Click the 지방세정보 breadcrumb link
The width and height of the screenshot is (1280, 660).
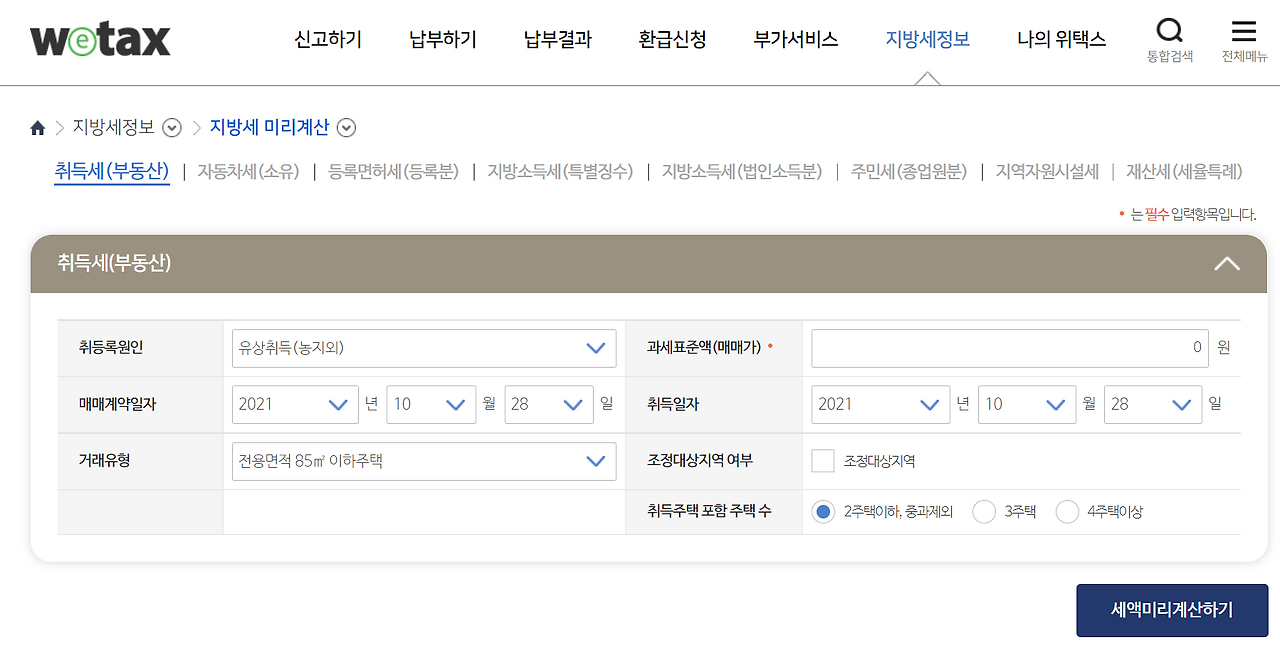point(114,128)
